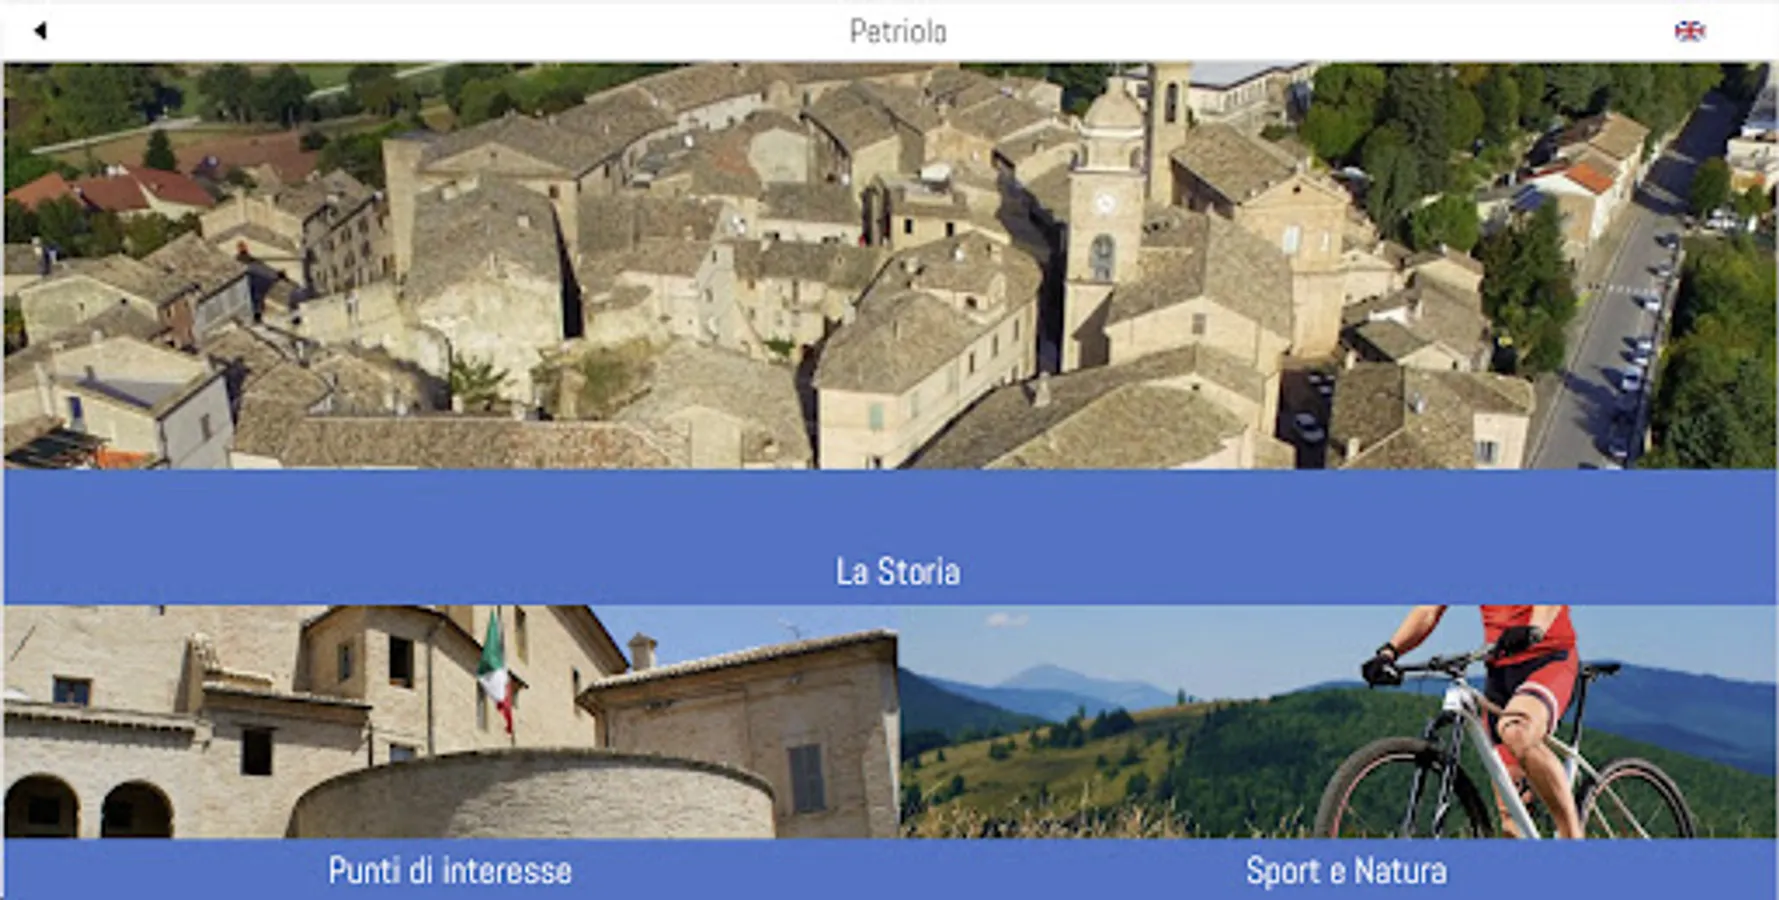Go back using the black arrow icon
This screenshot has height=900, width=1779.
click(x=40, y=31)
